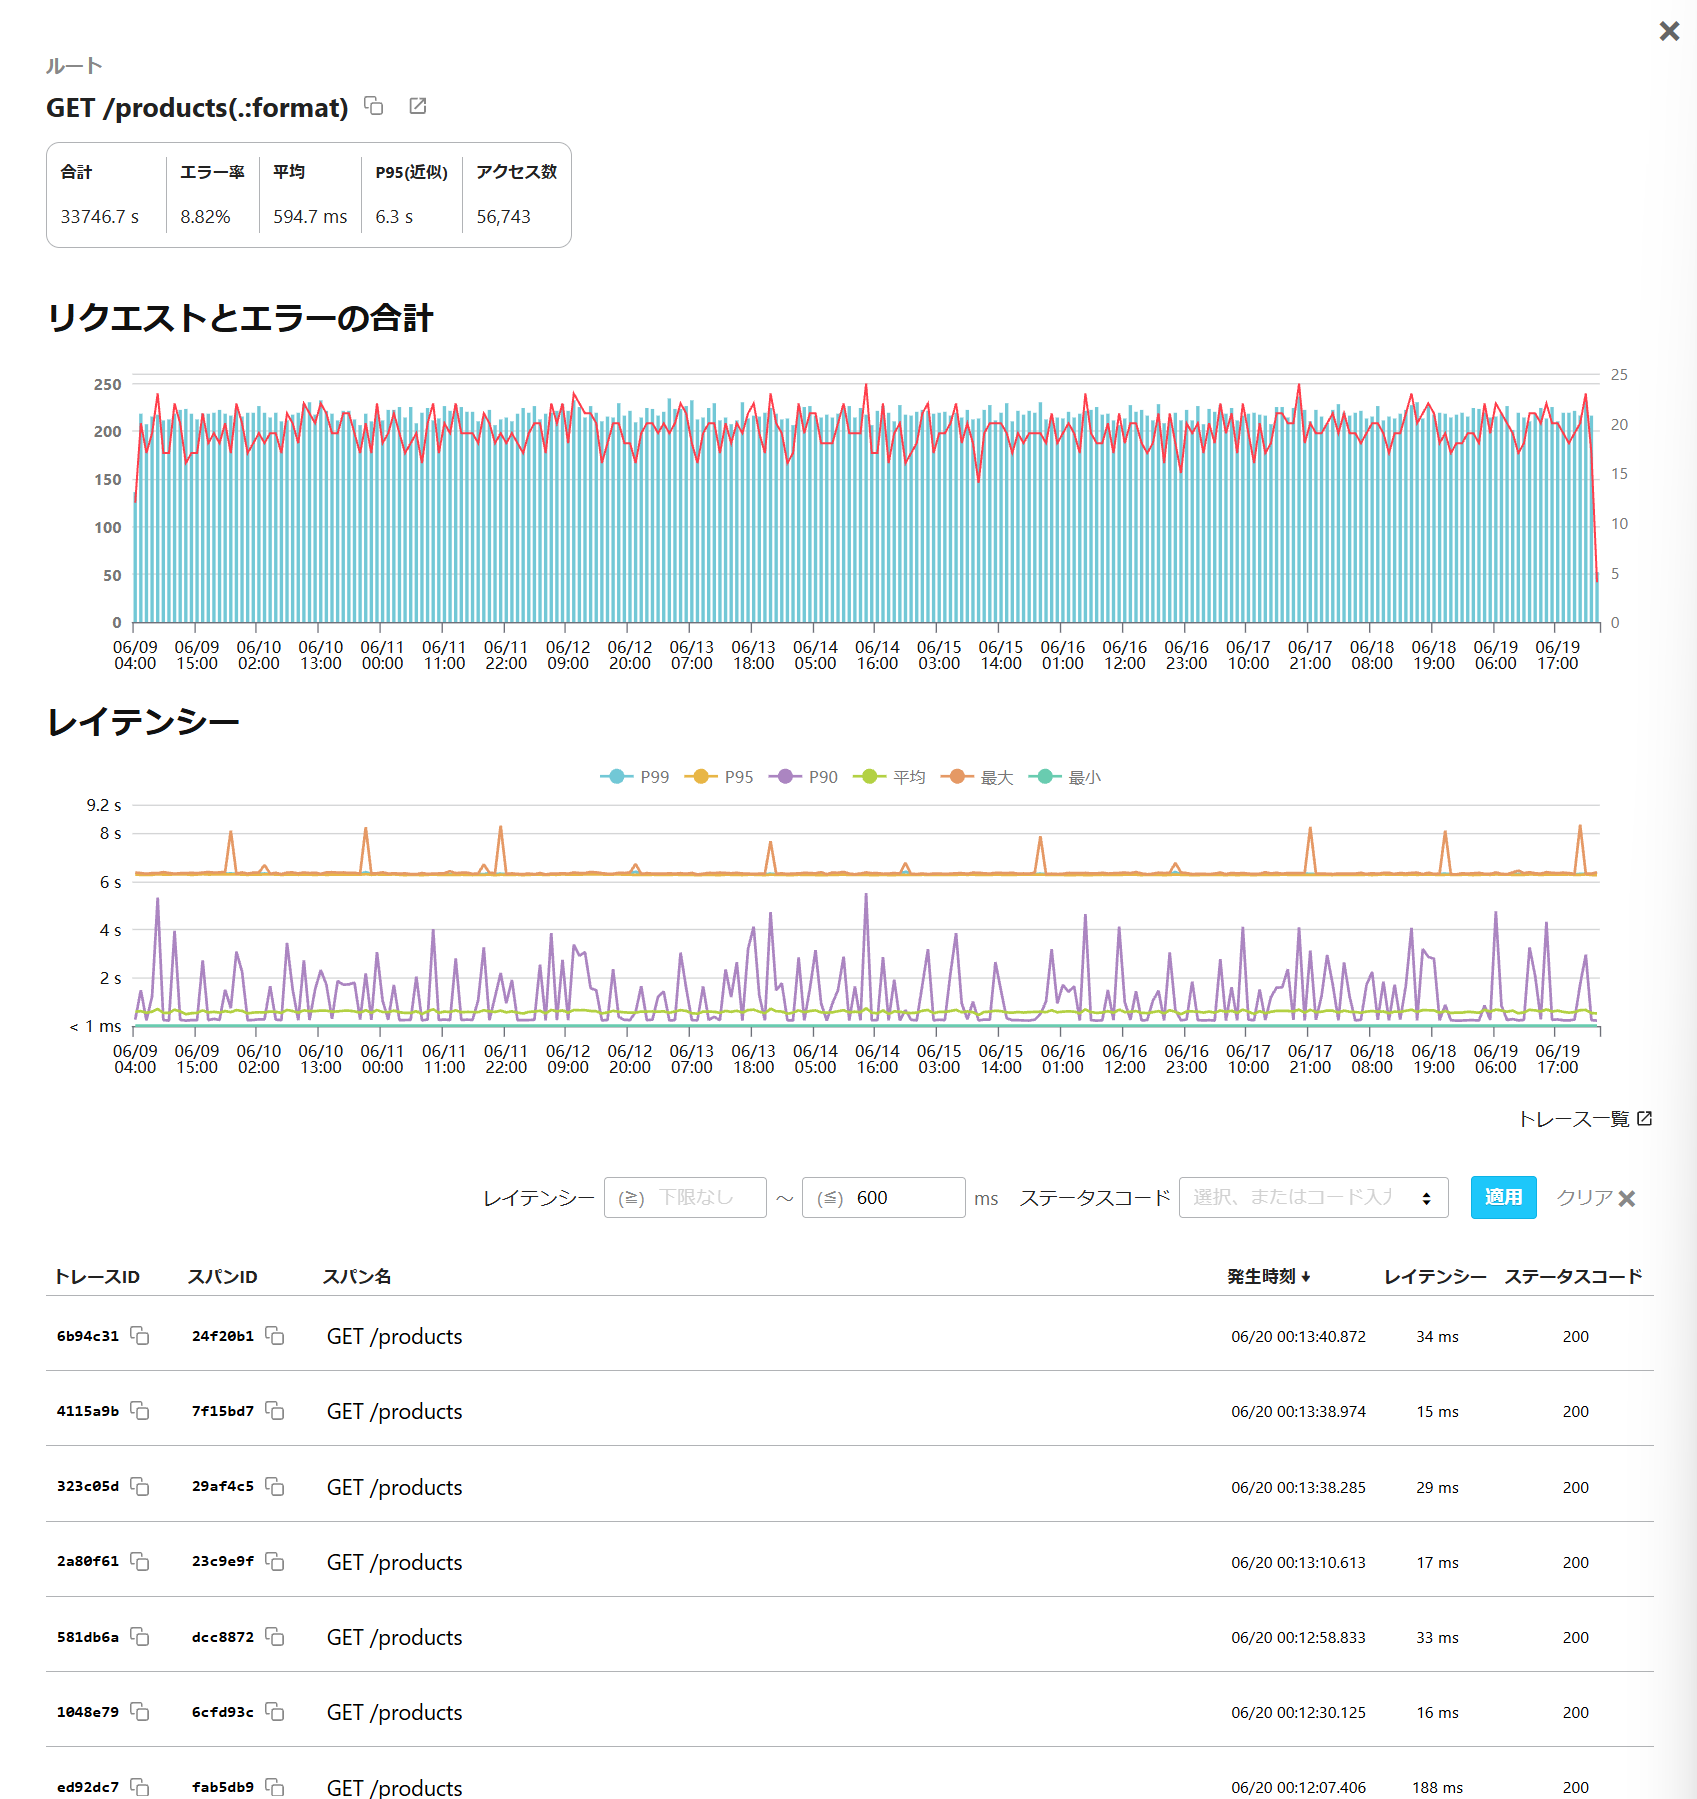
Task: Select the 188 ms latency cell
Action: pos(1437,1787)
